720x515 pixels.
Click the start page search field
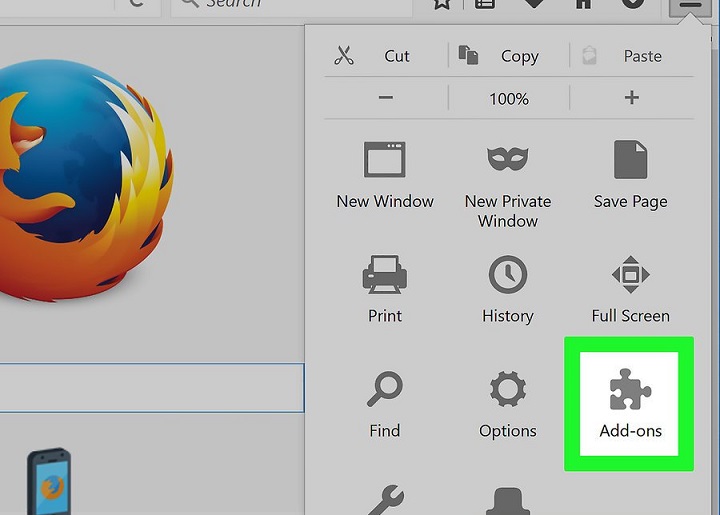coord(152,388)
